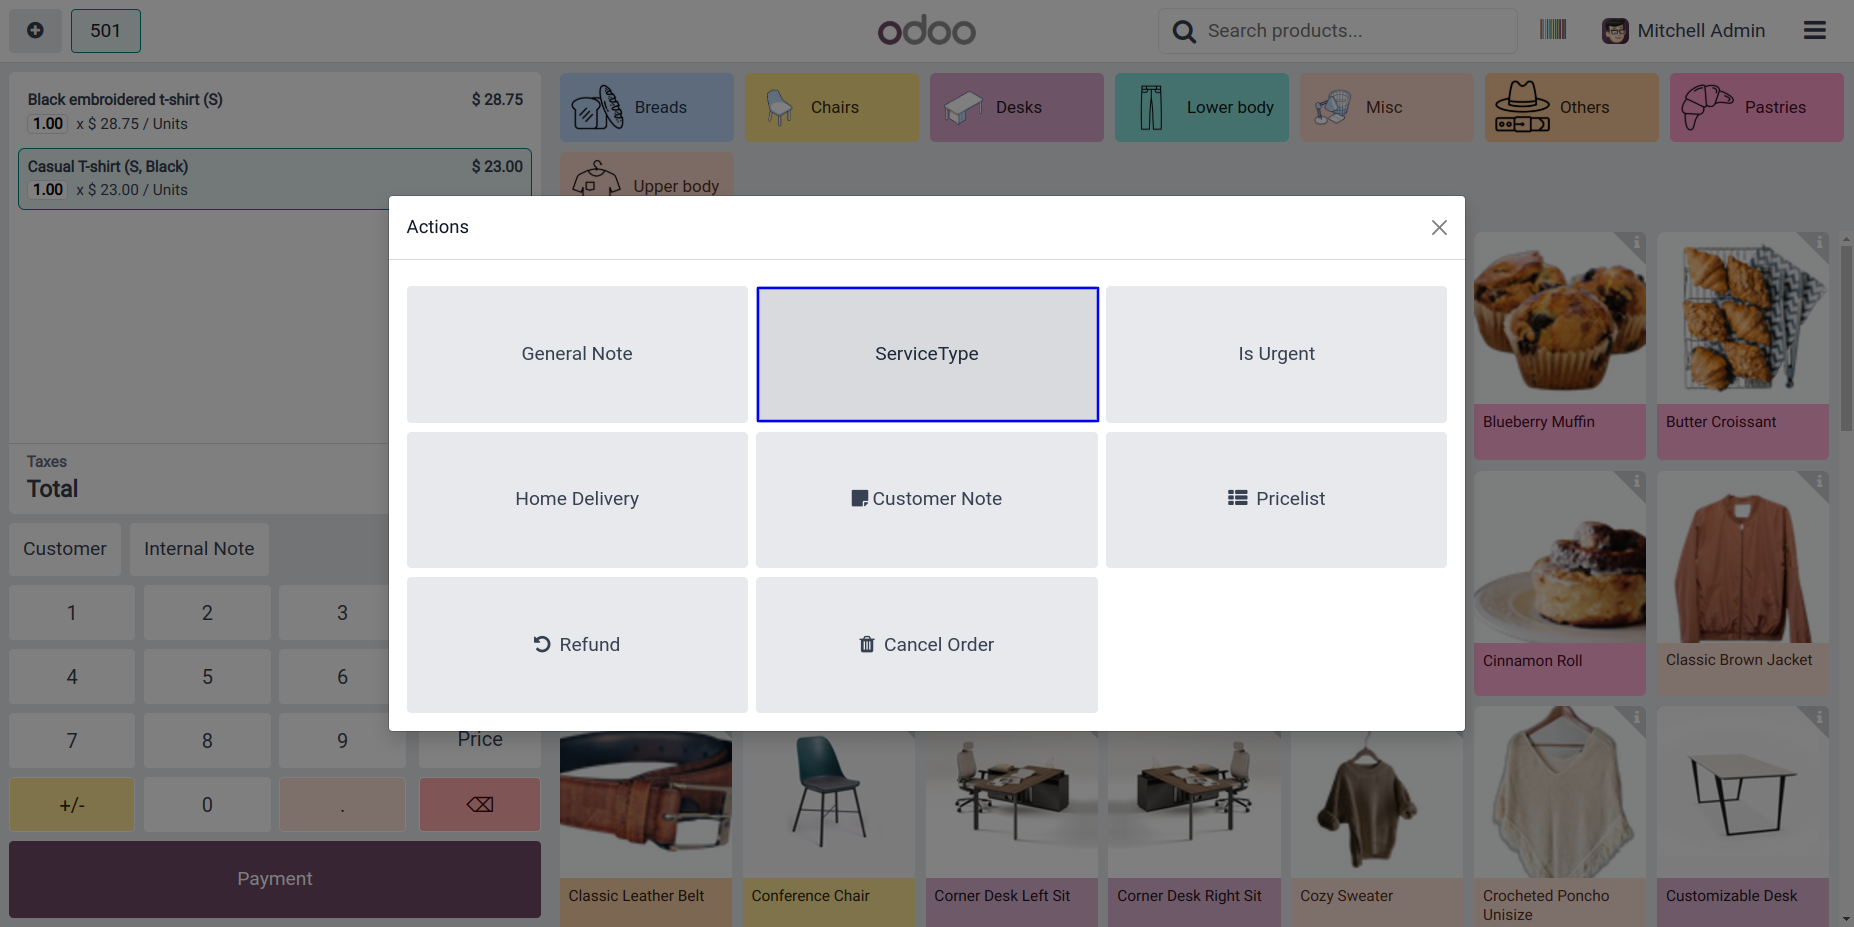1854x927 pixels.
Task: Click the search magnifier icon
Action: [x=1184, y=32]
